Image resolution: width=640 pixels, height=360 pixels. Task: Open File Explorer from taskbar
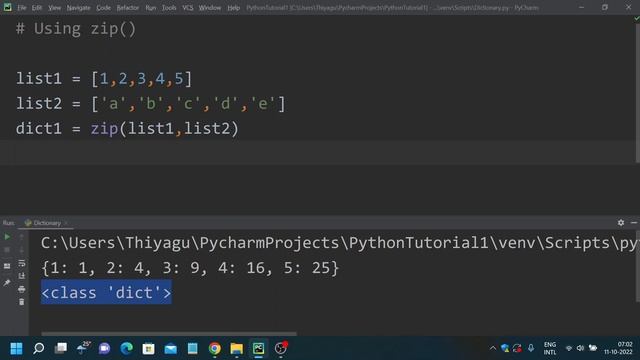pyautogui.click(x=237, y=348)
